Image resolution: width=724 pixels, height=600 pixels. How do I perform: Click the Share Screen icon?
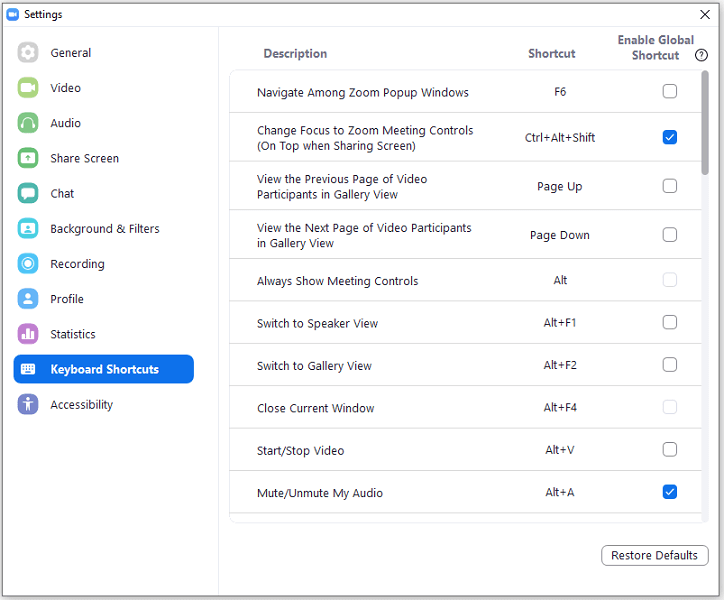[x=28, y=158]
